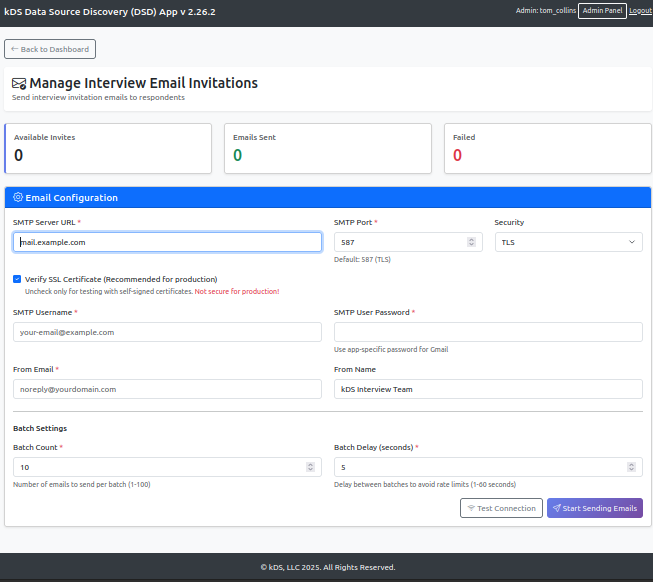
Task: Click the From Email input field
Action: pos(167,389)
